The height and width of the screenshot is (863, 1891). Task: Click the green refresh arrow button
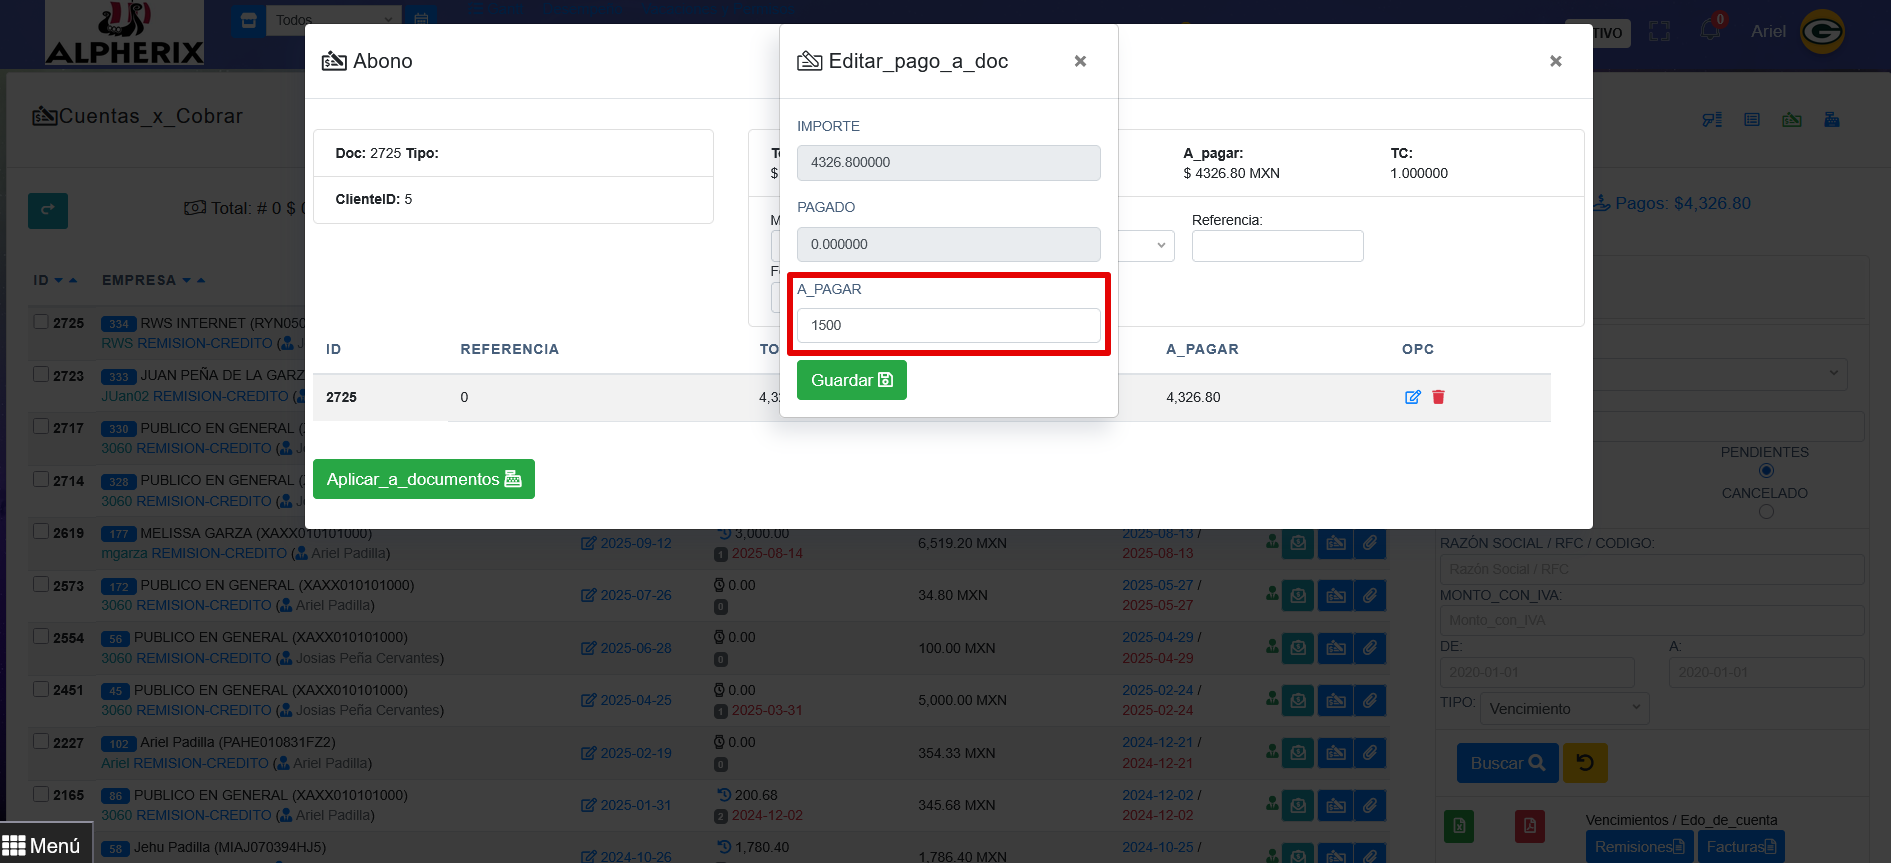click(x=47, y=210)
